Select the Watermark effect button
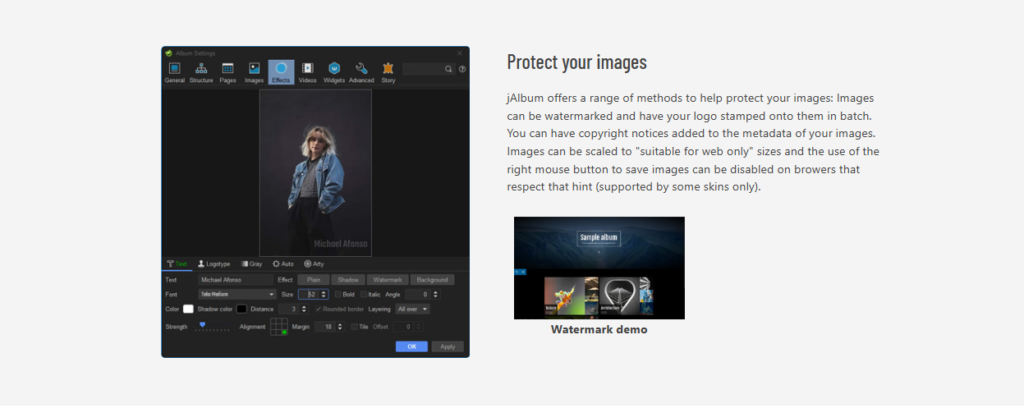The height and width of the screenshot is (408, 1024). coord(387,279)
